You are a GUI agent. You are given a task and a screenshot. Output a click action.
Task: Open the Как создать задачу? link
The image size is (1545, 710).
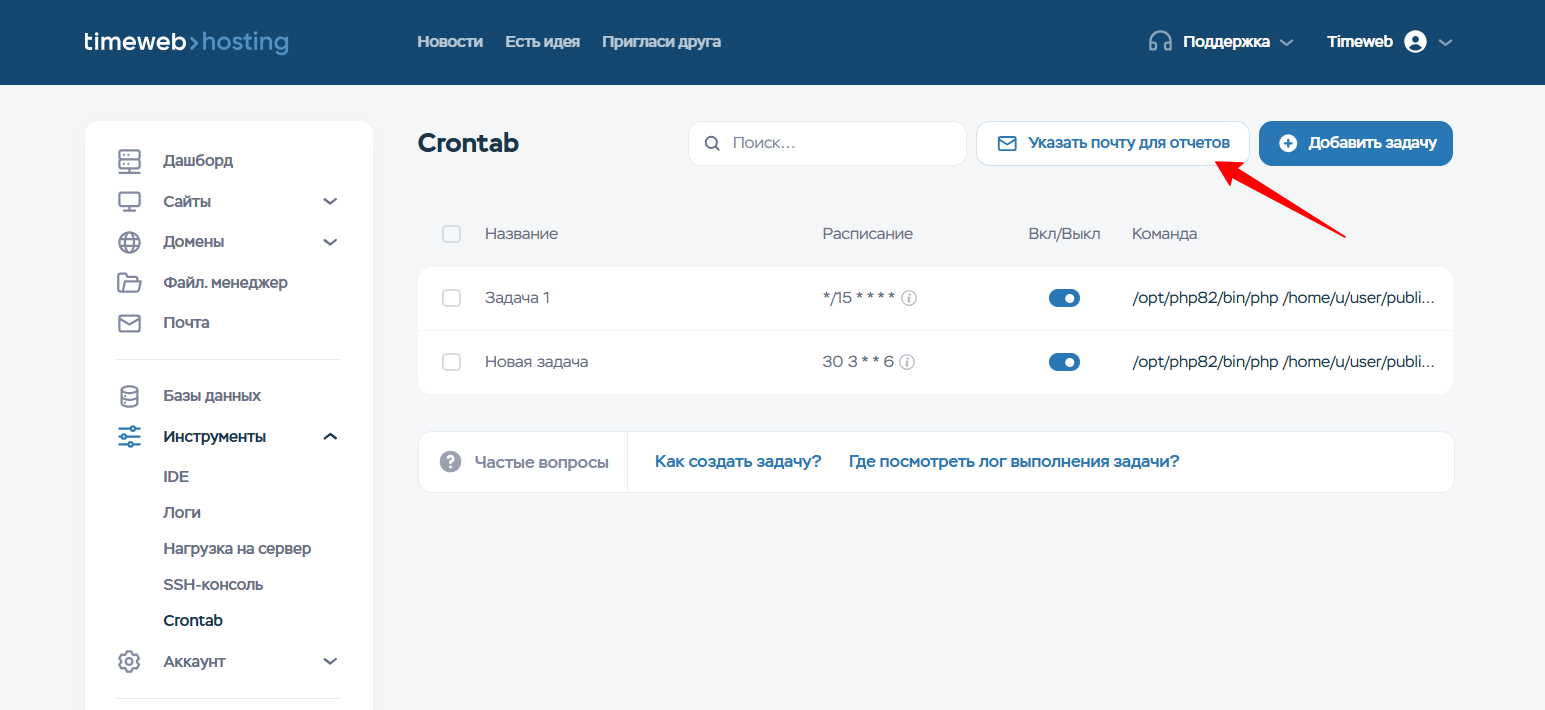click(x=738, y=461)
